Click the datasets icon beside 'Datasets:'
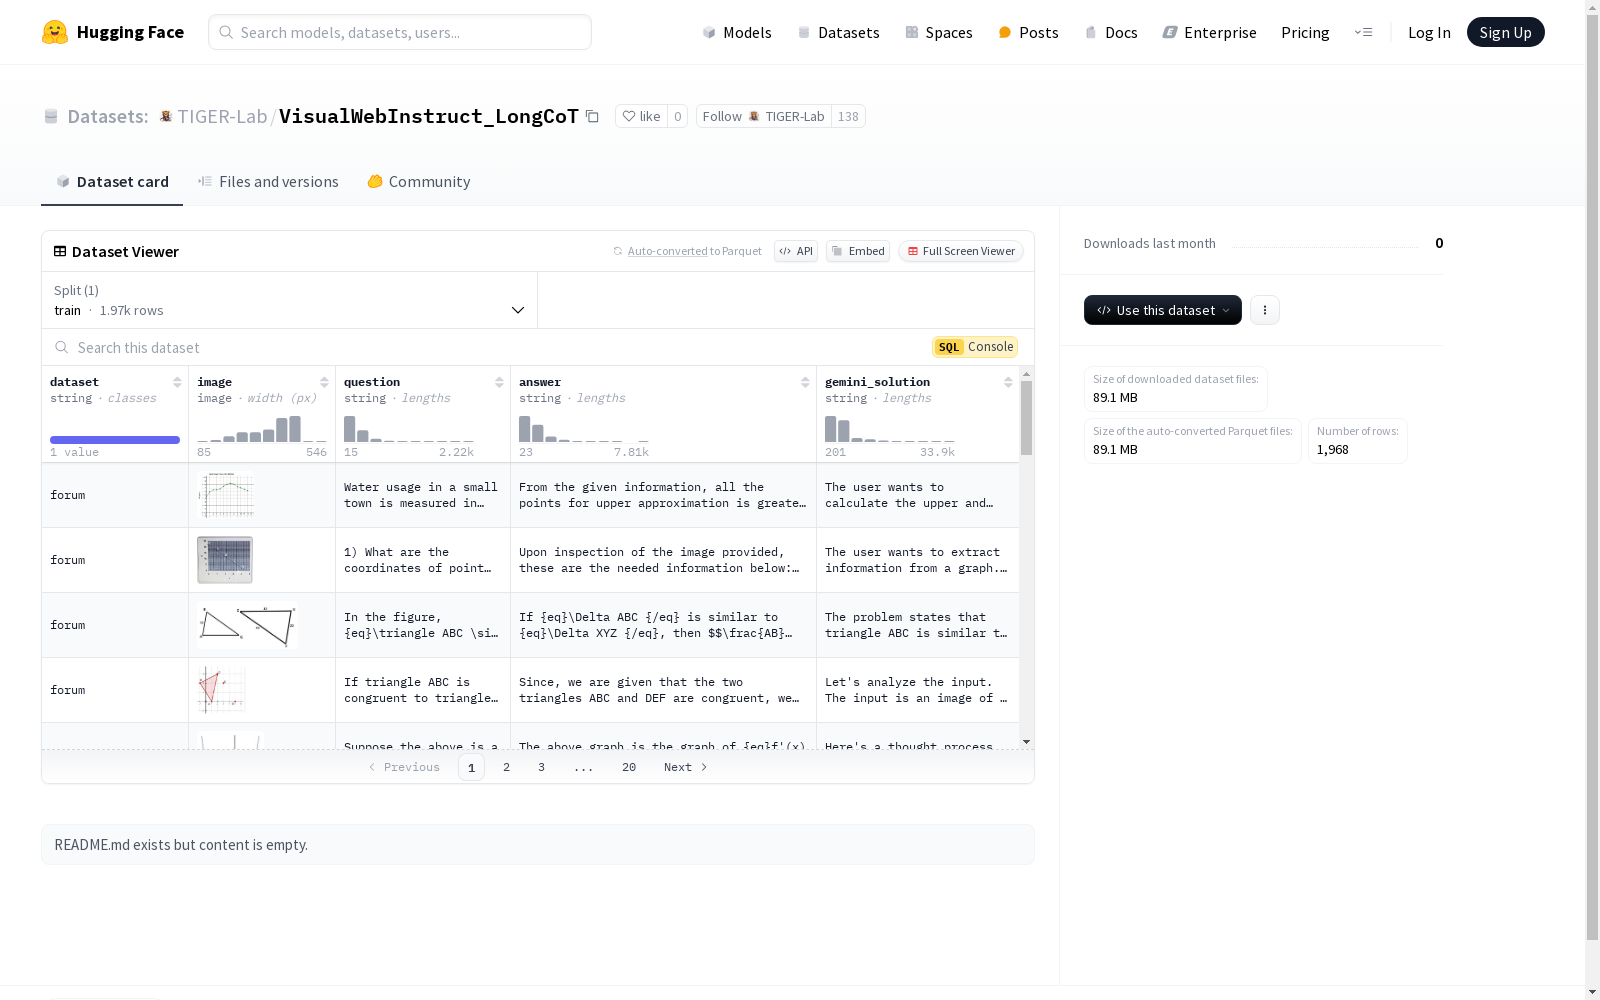Image resolution: width=1600 pixels, height=1000 pixels. [51, 116]
